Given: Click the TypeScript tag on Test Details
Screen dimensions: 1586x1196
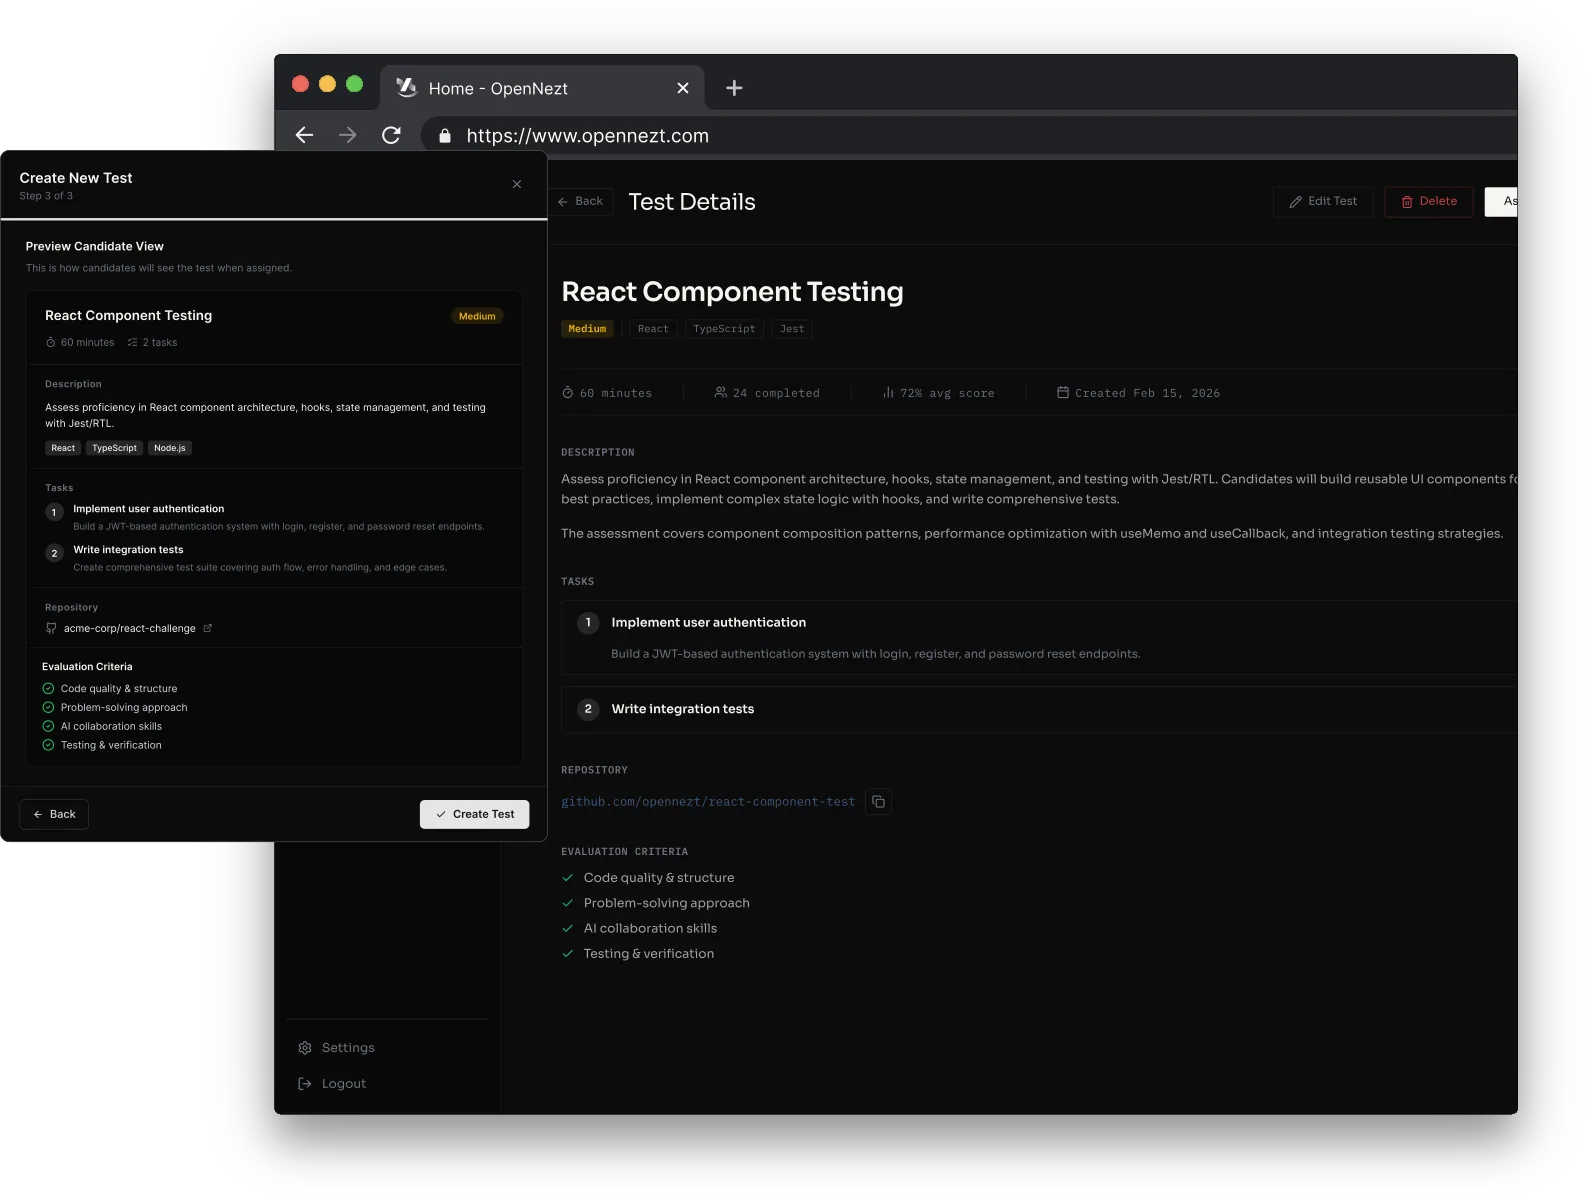Looking at the screenshot, I should pos(724,329).
